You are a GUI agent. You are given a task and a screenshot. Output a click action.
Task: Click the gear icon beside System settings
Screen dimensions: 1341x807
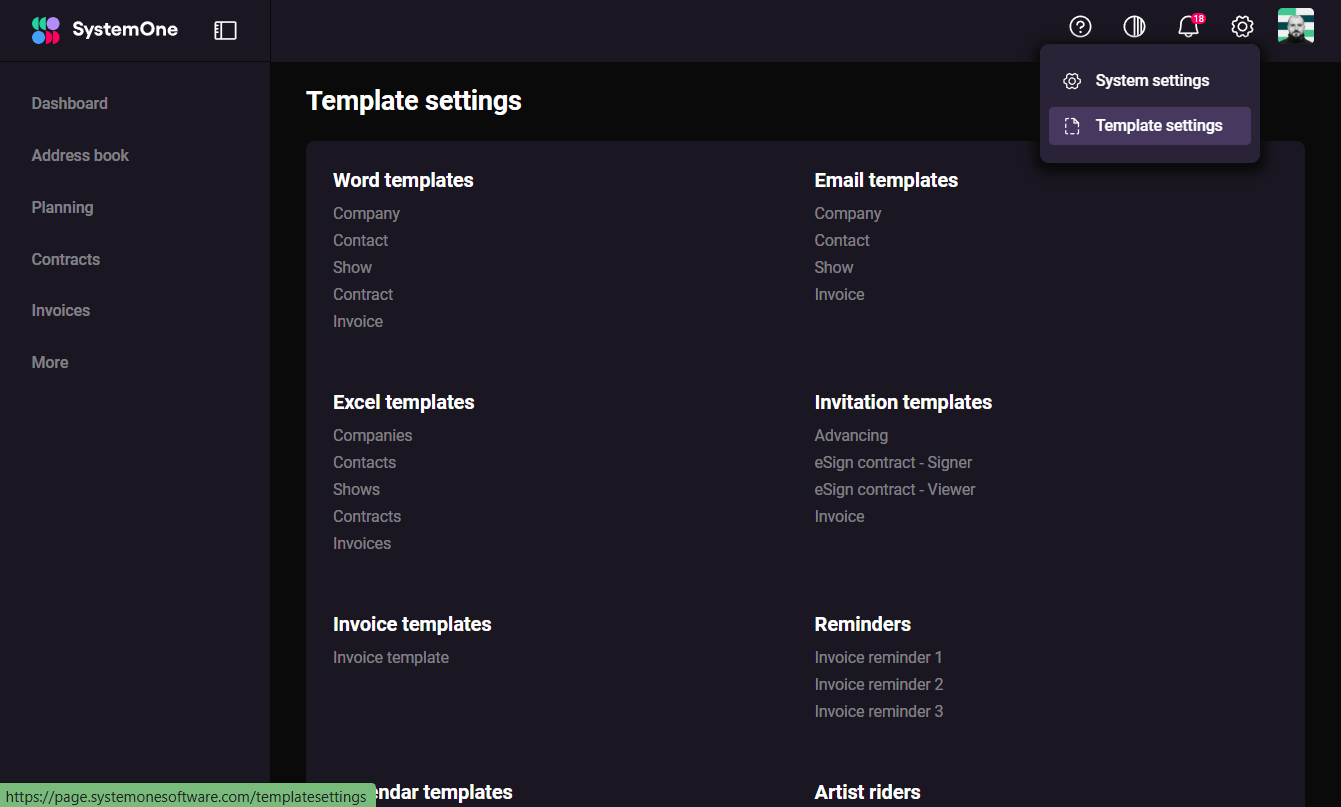tap(1072, 80)
